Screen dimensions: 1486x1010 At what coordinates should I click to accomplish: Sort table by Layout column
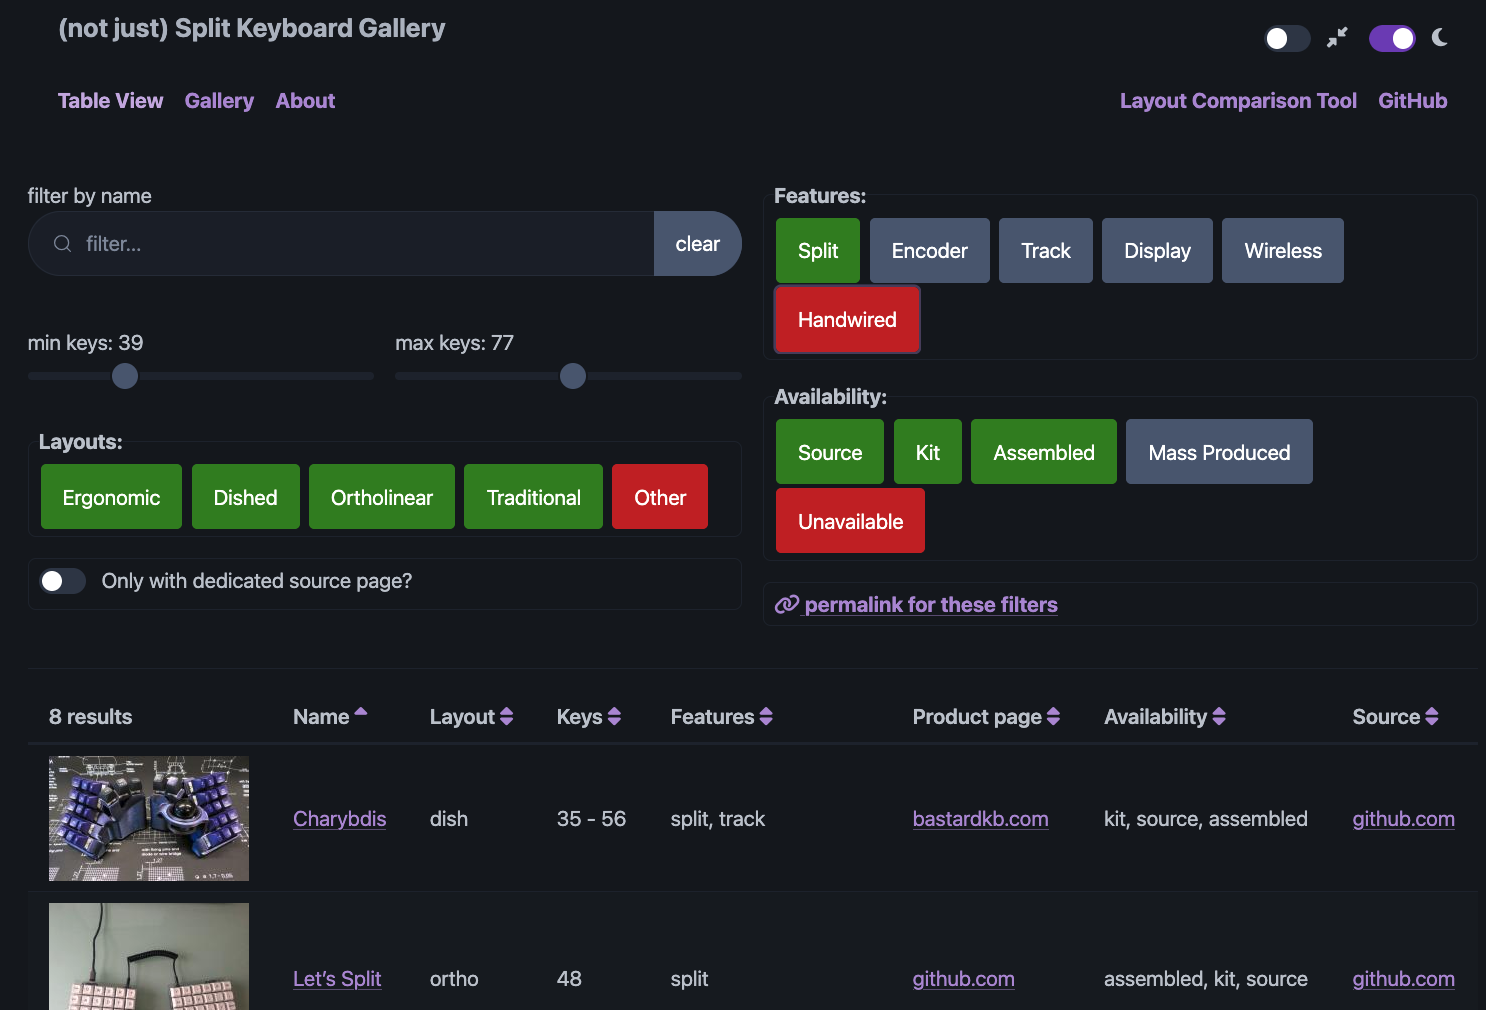(x=507, y=717)
